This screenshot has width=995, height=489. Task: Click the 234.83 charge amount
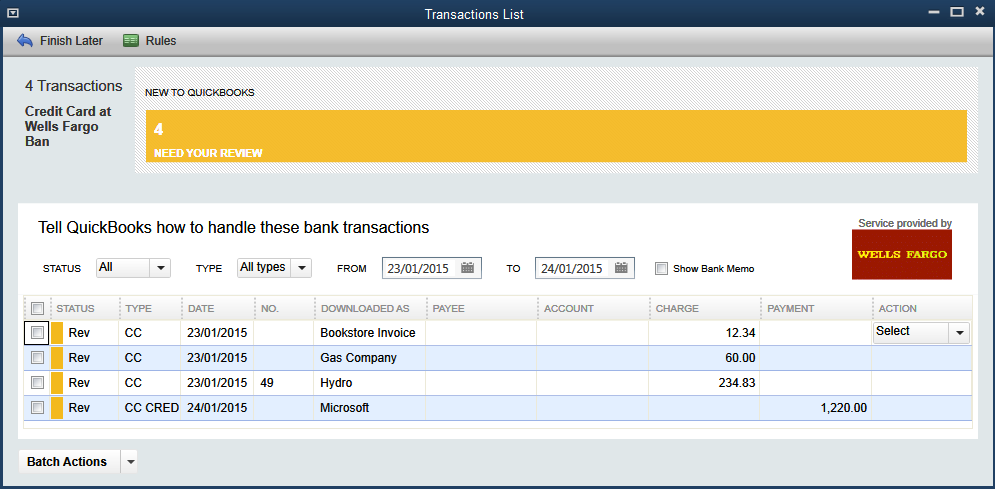737,383
